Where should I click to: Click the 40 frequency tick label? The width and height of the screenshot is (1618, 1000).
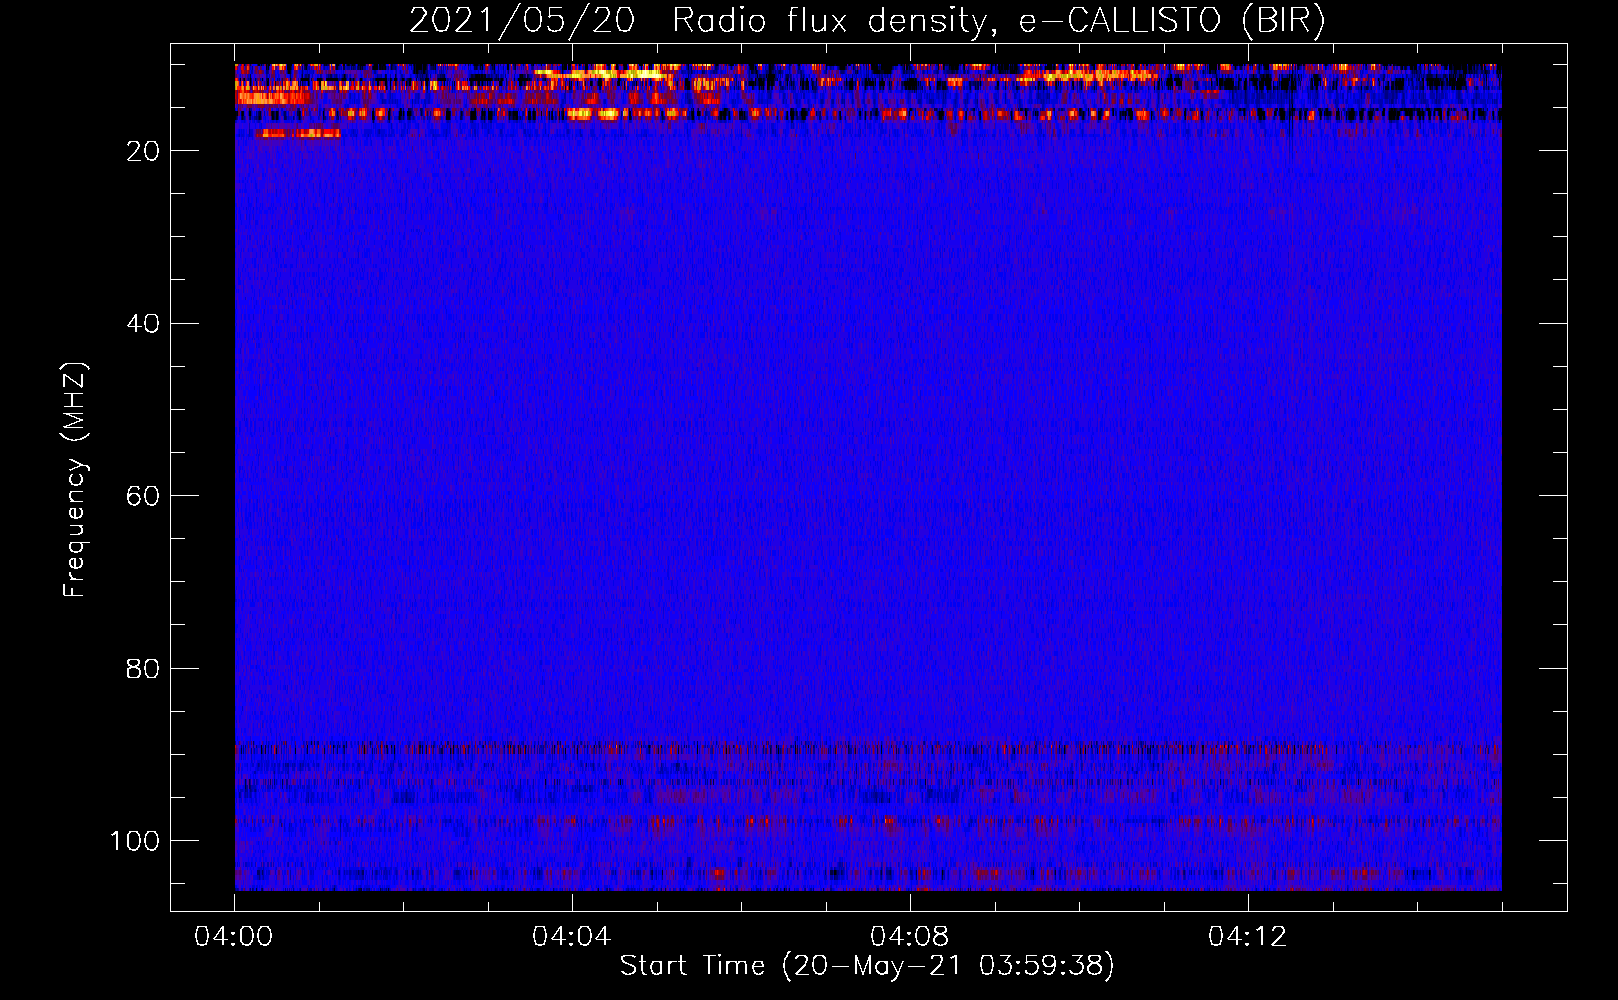coord(144,324)
